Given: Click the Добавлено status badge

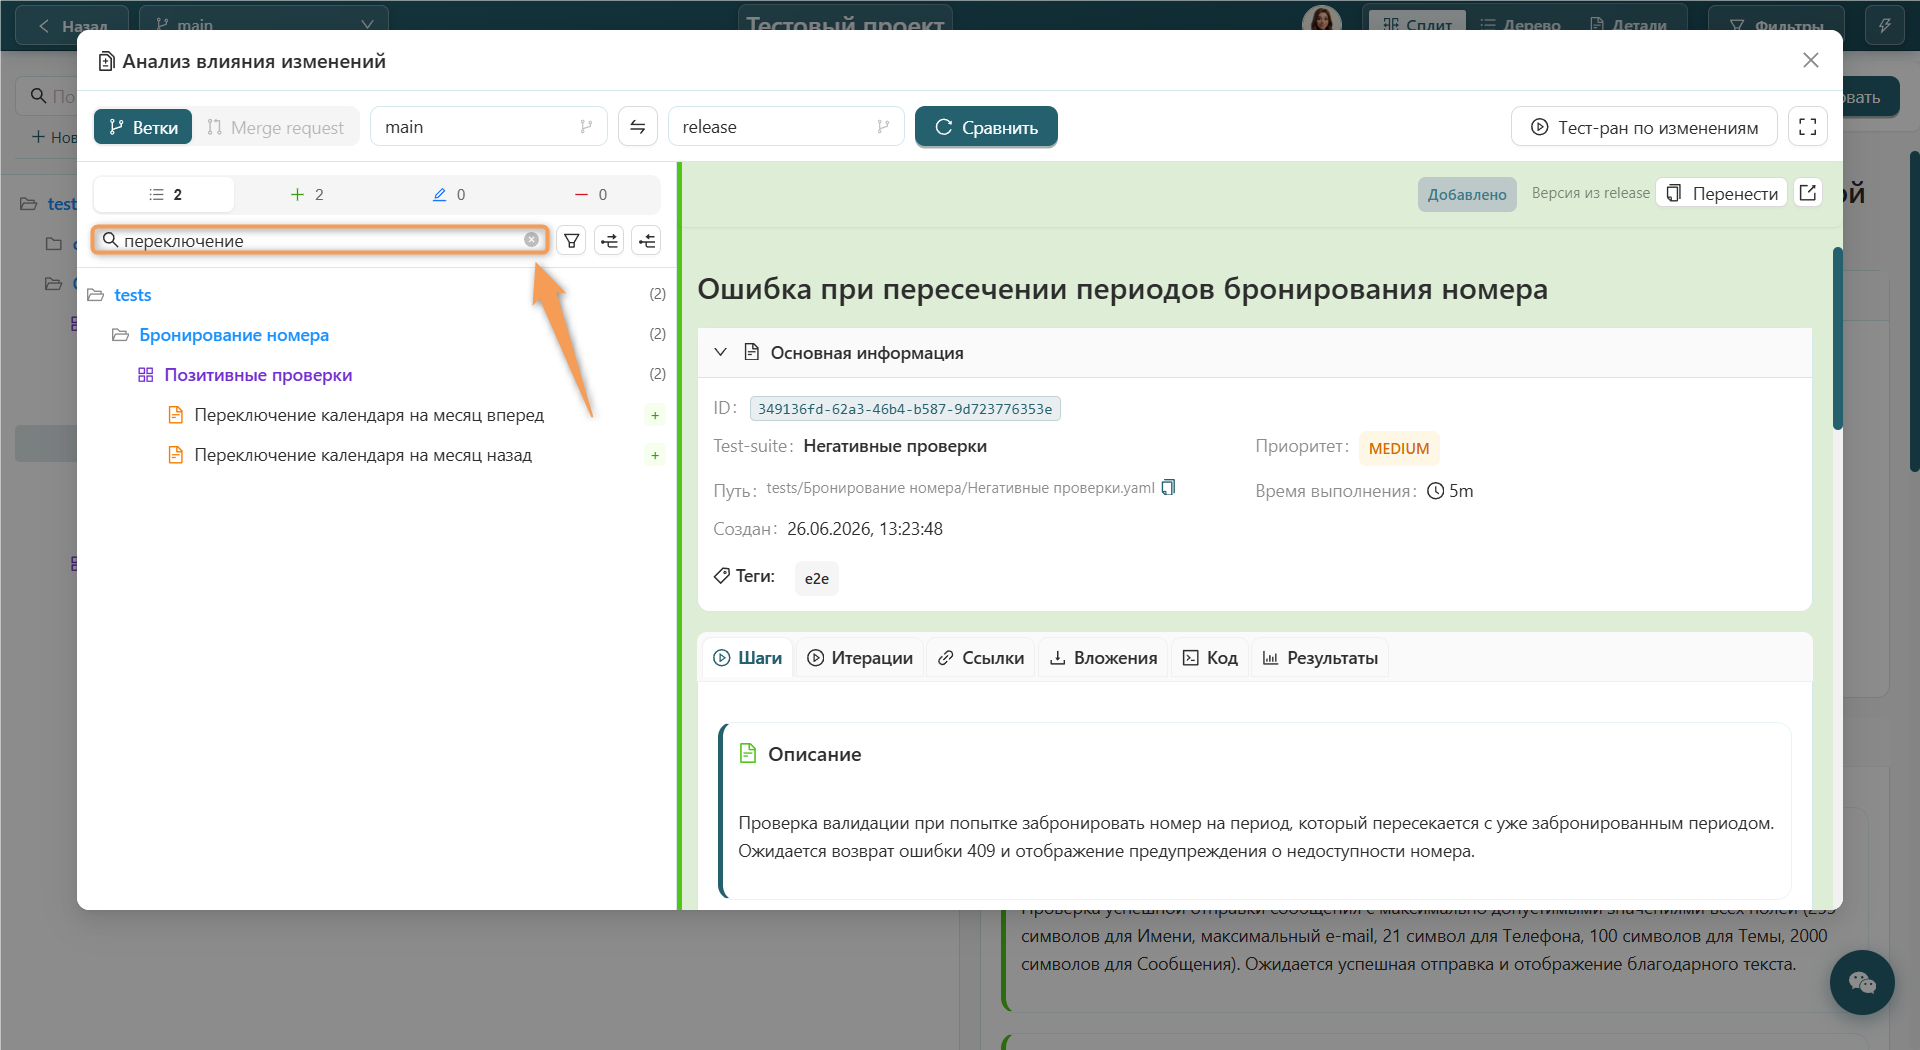Looking at the screenshot, I should tap(1467, 194).
